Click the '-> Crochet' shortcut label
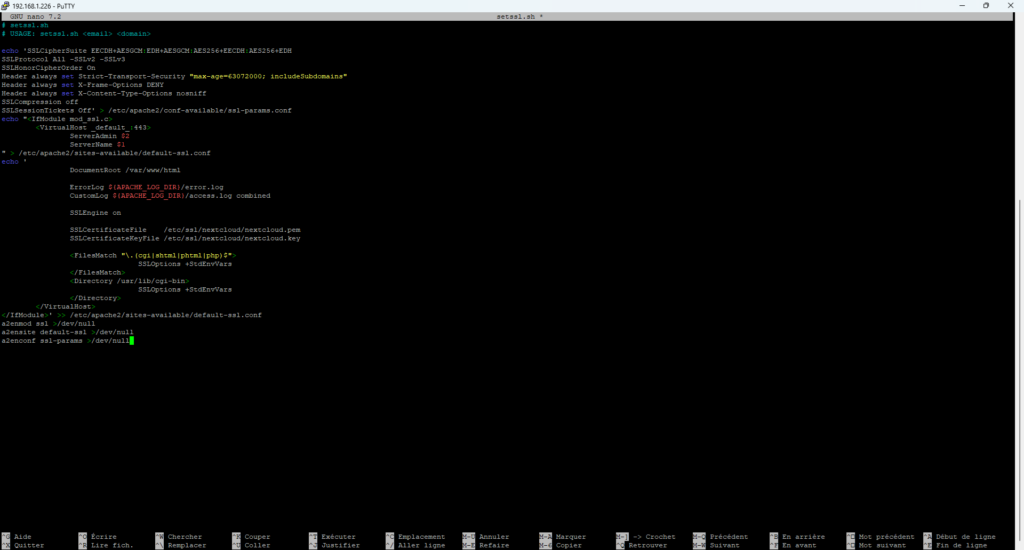The image size is (1024, 550). [x=654, y=537]
